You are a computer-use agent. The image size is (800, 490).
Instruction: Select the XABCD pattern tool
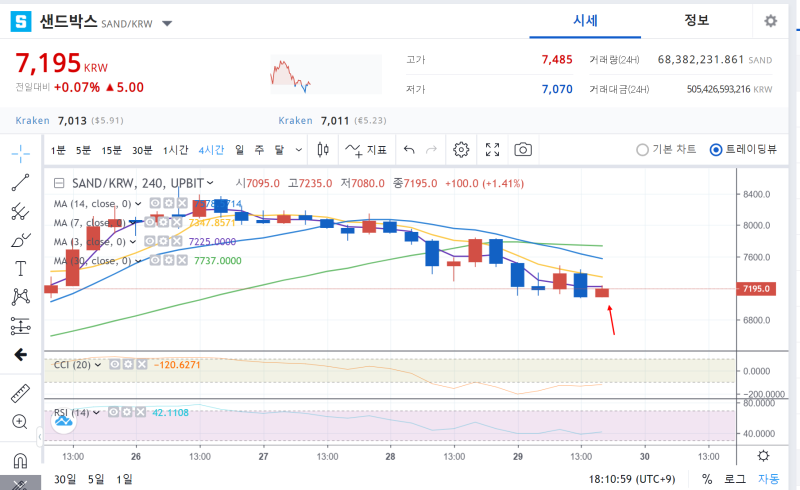tap(20, 297)
